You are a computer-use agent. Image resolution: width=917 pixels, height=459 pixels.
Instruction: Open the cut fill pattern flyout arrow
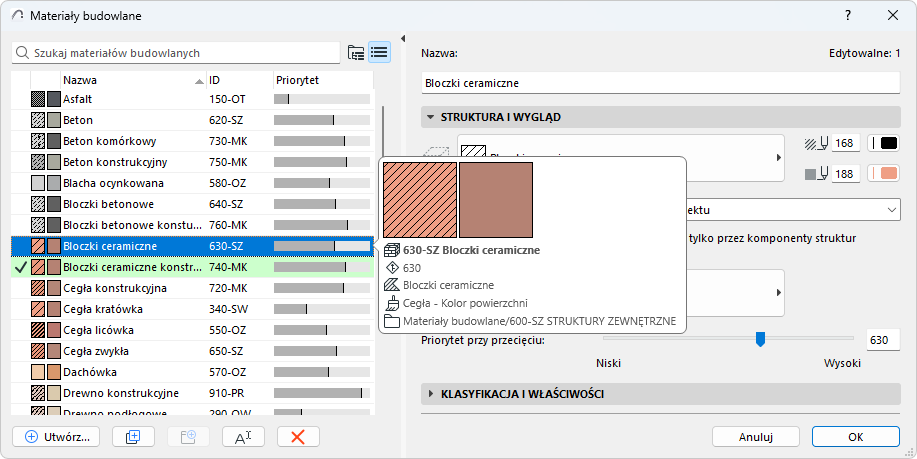click(779, 158)
